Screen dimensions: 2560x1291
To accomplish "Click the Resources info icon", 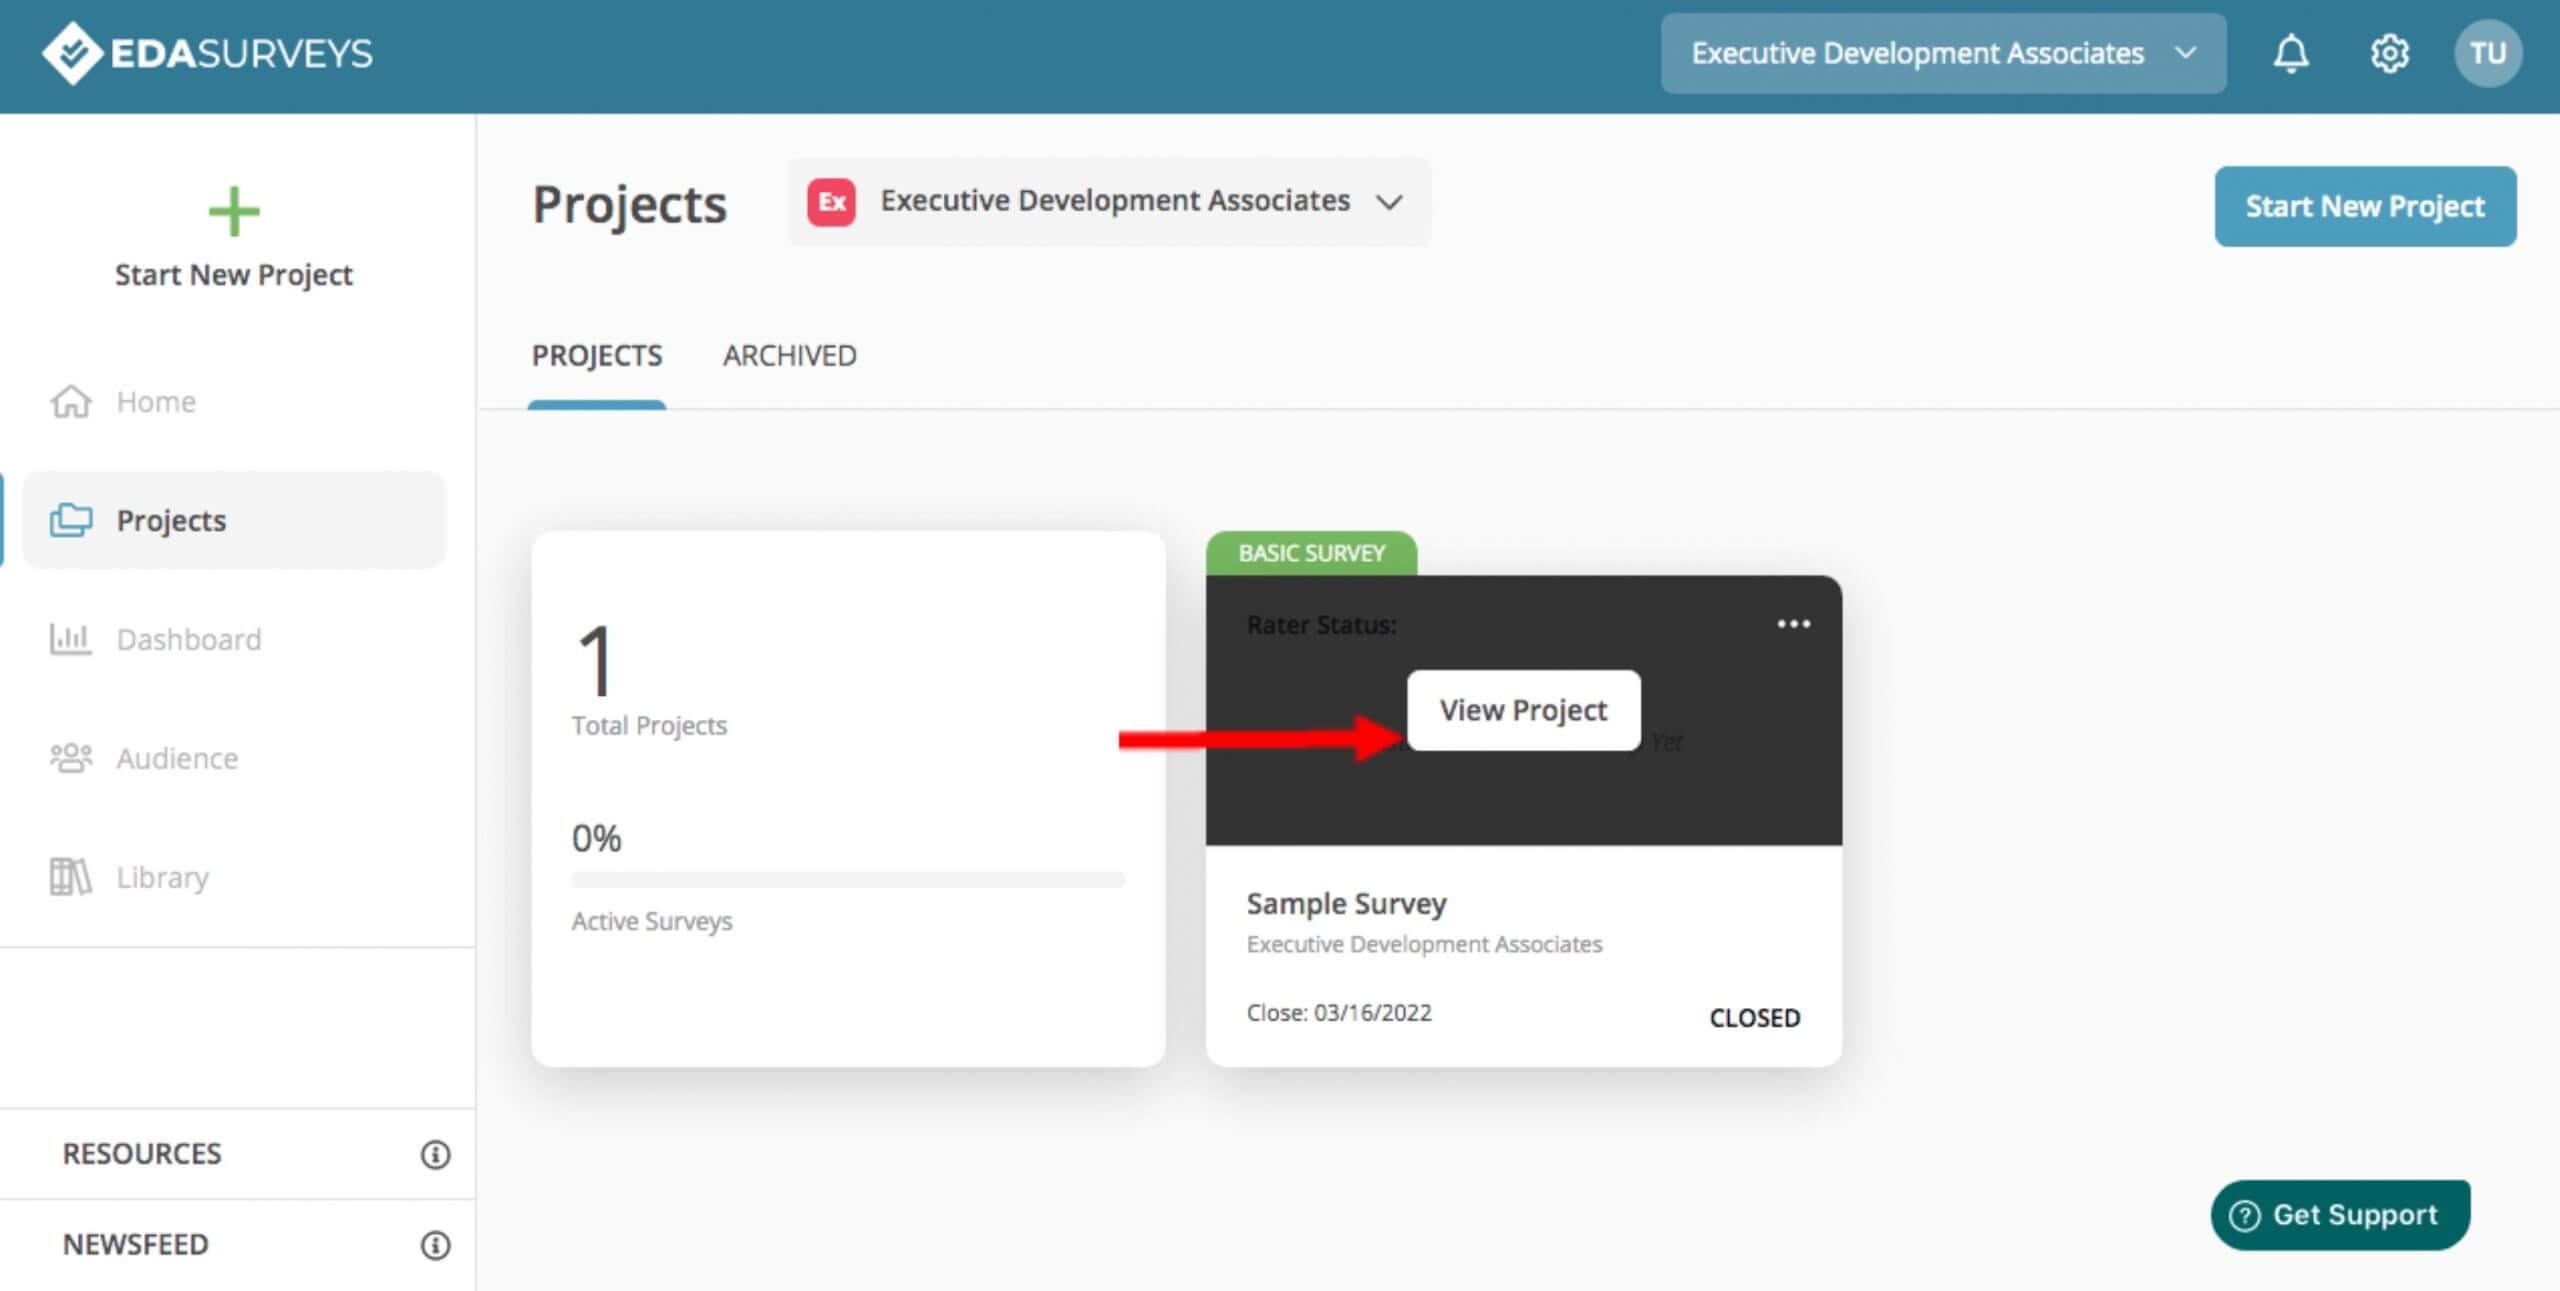I will [435, 1154].
